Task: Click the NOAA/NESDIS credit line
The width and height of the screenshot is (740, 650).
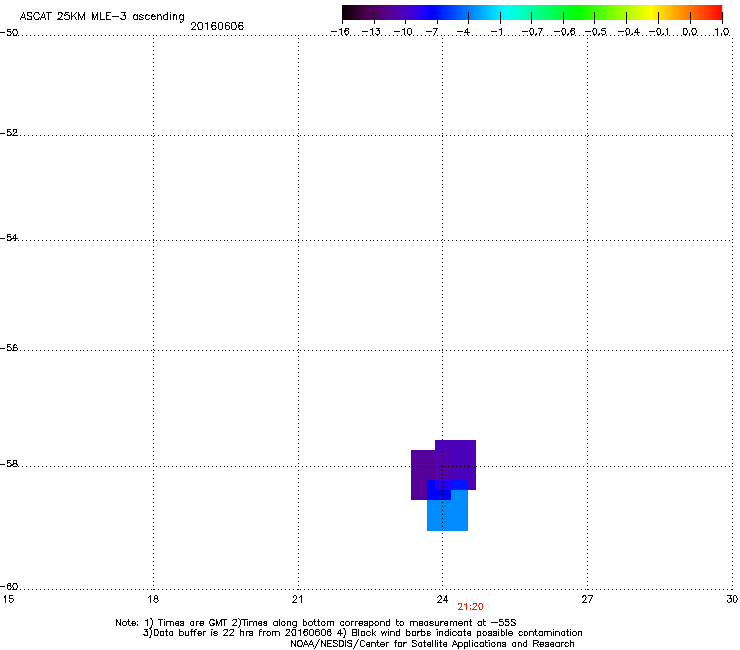Action: click(x=432, y=644)
